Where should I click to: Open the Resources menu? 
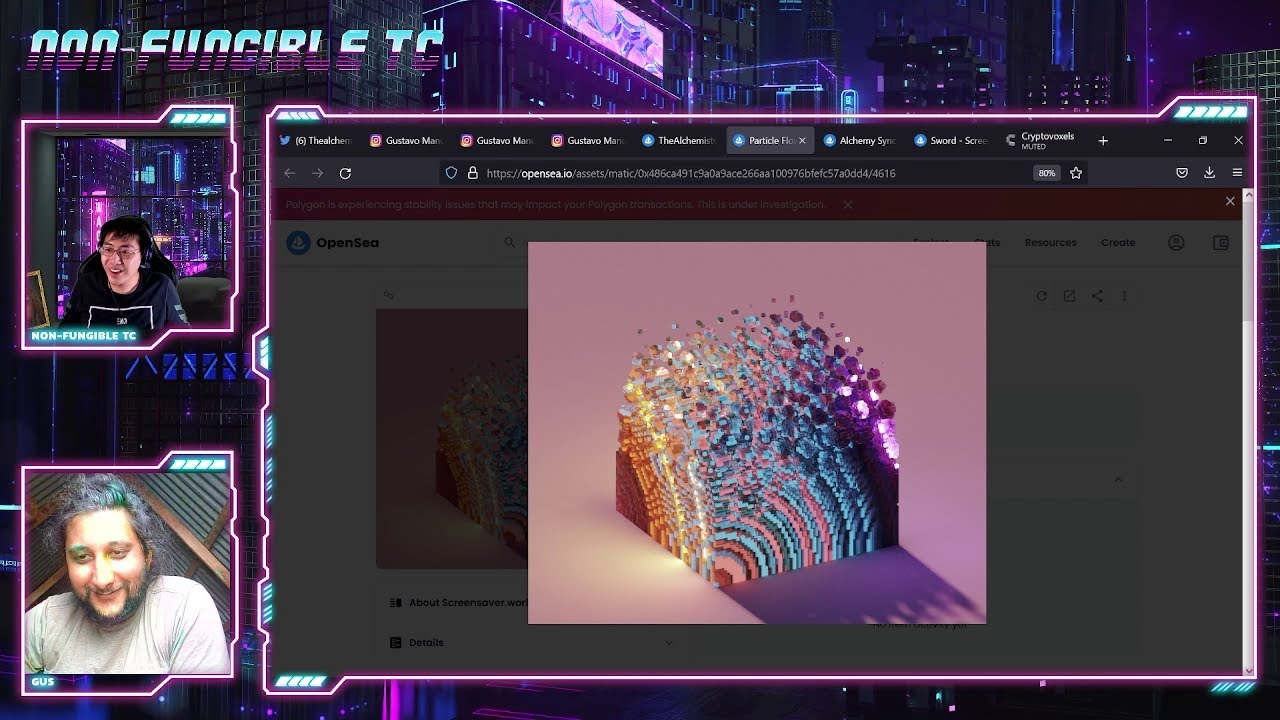[1050, 242]
